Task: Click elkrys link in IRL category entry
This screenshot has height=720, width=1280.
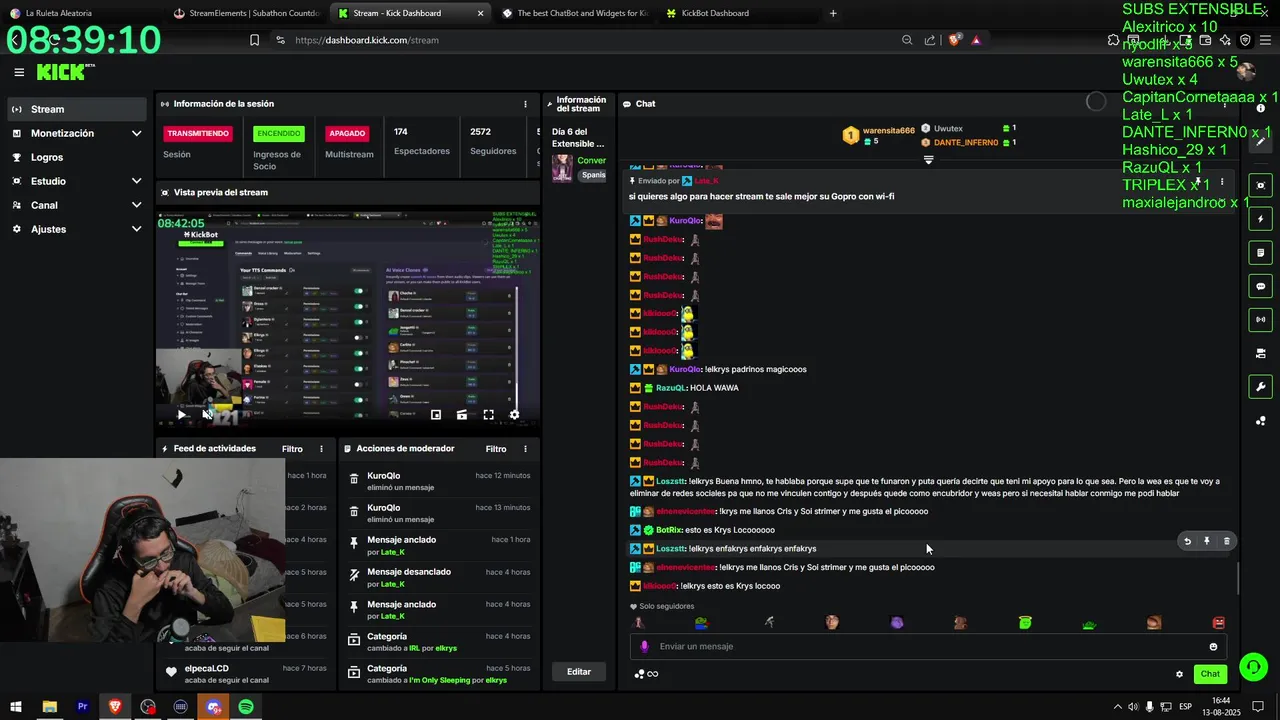Action: click(445, 648)
